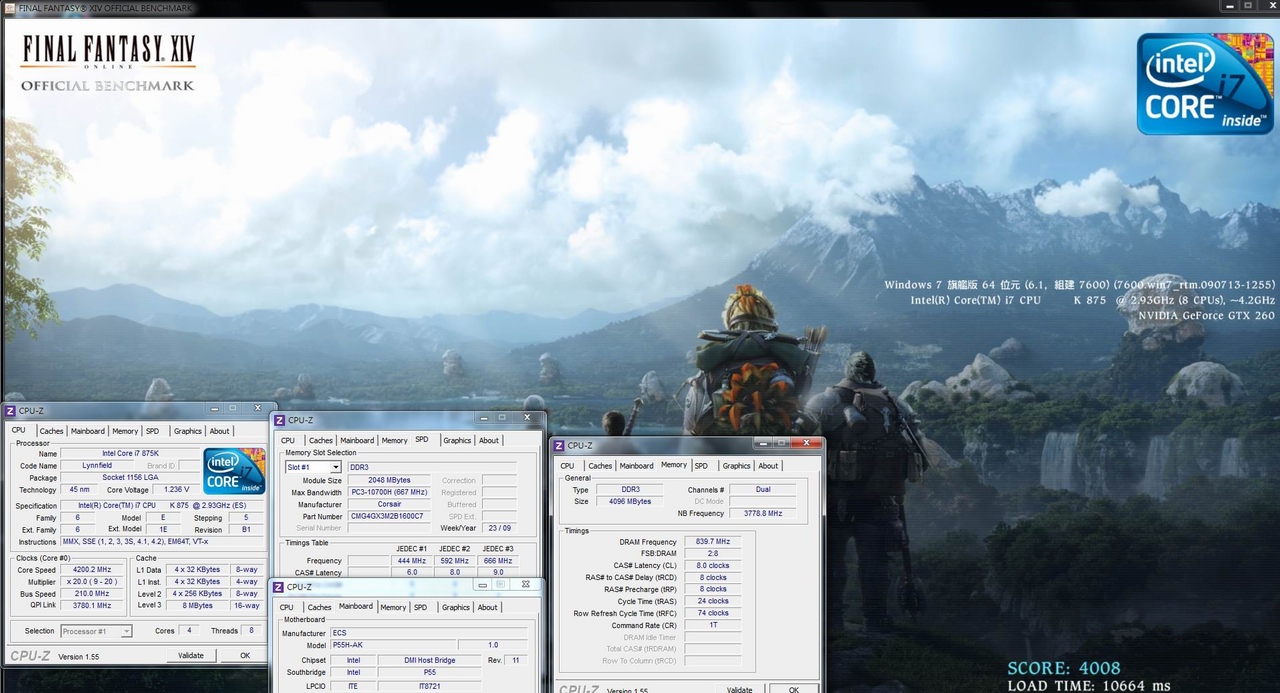Open Memory tab in the CPU-Z CPU window
This screenshot has width=1280, height=693.
pyautogui.click(x=125, y=431)
